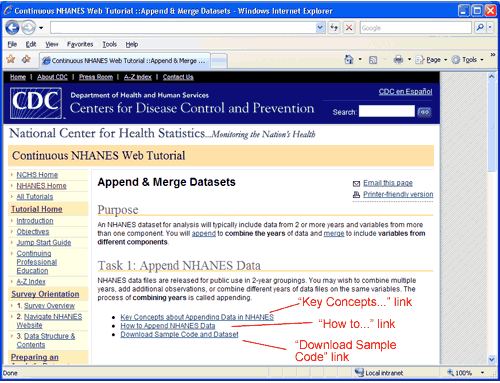Viewport: 500px width, 383px height.
Task: Click the vertical scrollbar thumb
Action: 492,126
